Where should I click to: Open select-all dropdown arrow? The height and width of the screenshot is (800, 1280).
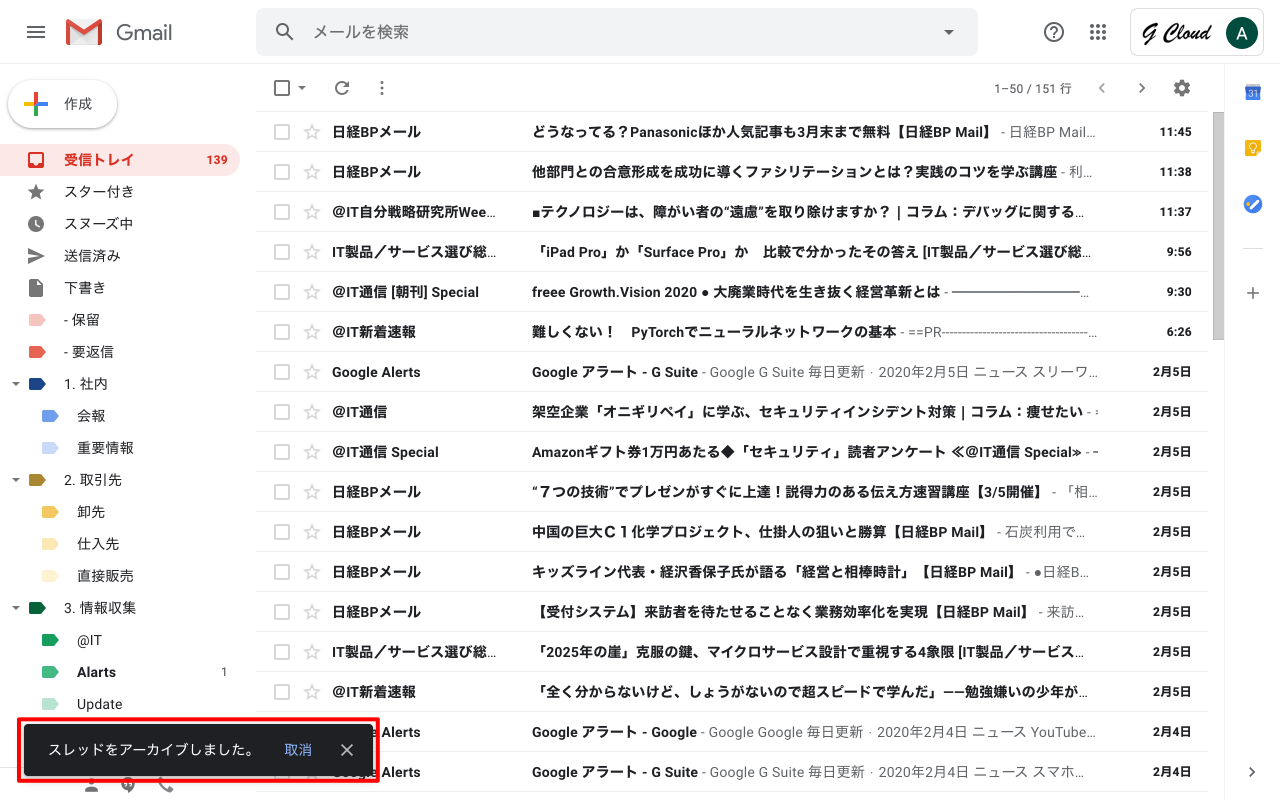coord(302,88)
